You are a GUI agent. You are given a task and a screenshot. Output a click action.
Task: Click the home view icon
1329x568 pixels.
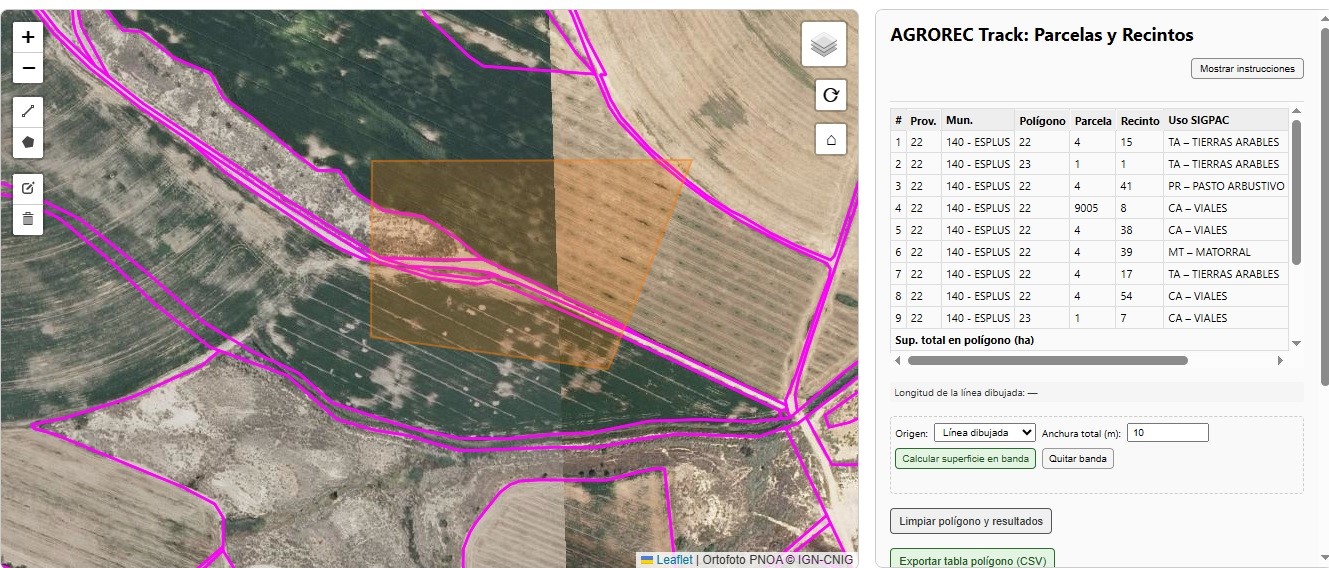click(x=830, y=140)
